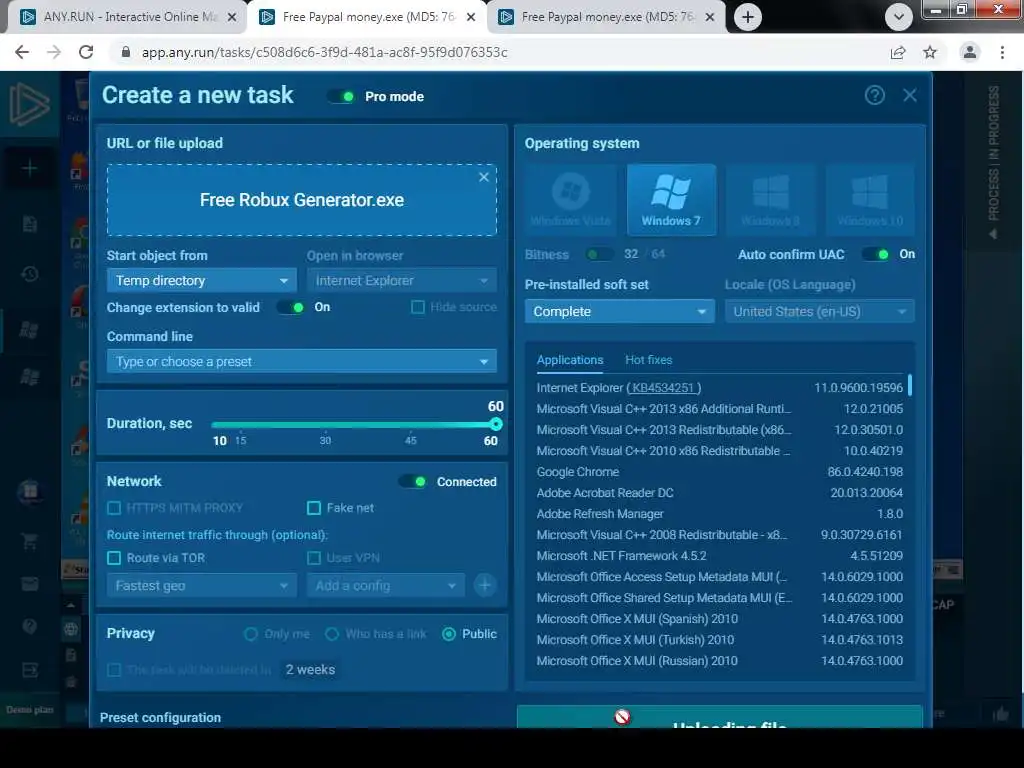Click the add VPN config plus button

click(x=485, y=585)
